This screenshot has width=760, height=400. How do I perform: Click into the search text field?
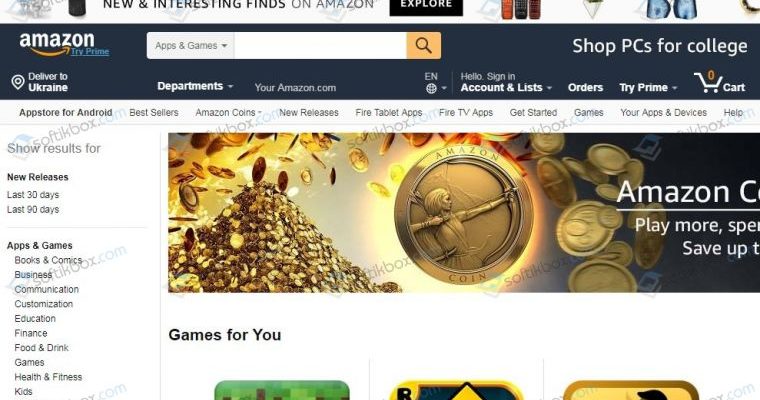[x=320, y=46]
